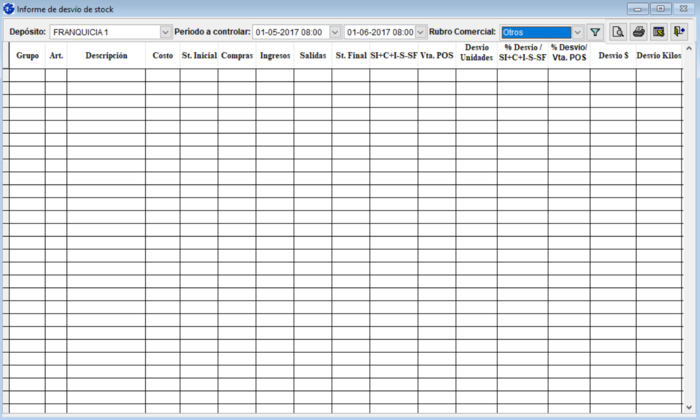Maximize the Informe de desvío window

(660, 8)
